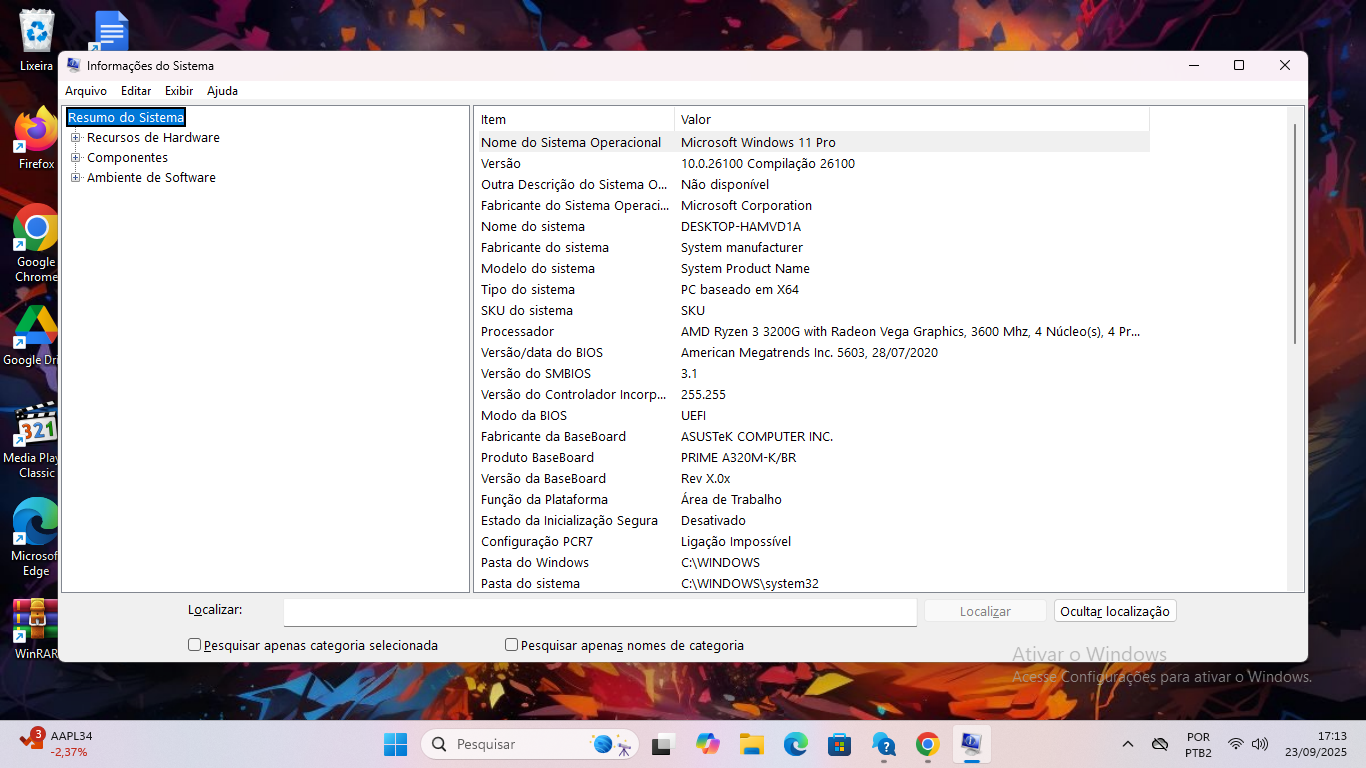Click the volume speaker tray icon
The width and height of the screenshot is (1366, 768).
[x=1260, y=744]
